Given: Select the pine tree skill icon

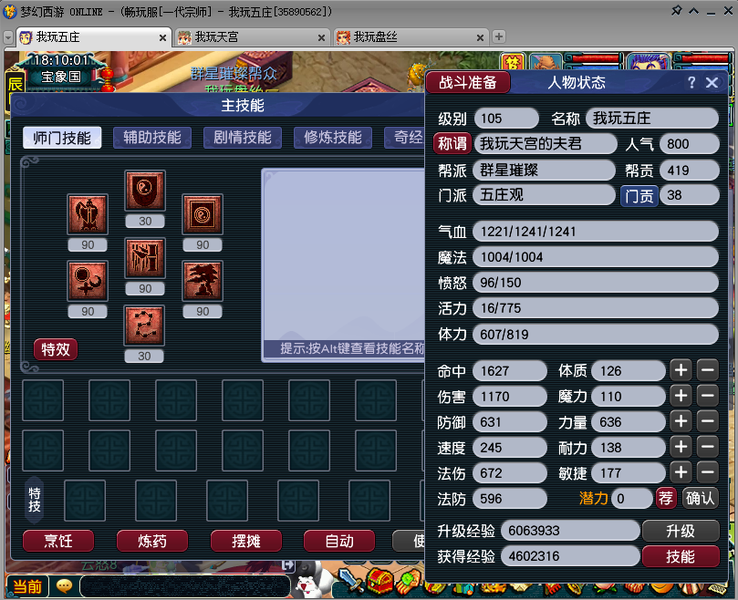Looking at the screenshot, I should [x=203, y=280].
